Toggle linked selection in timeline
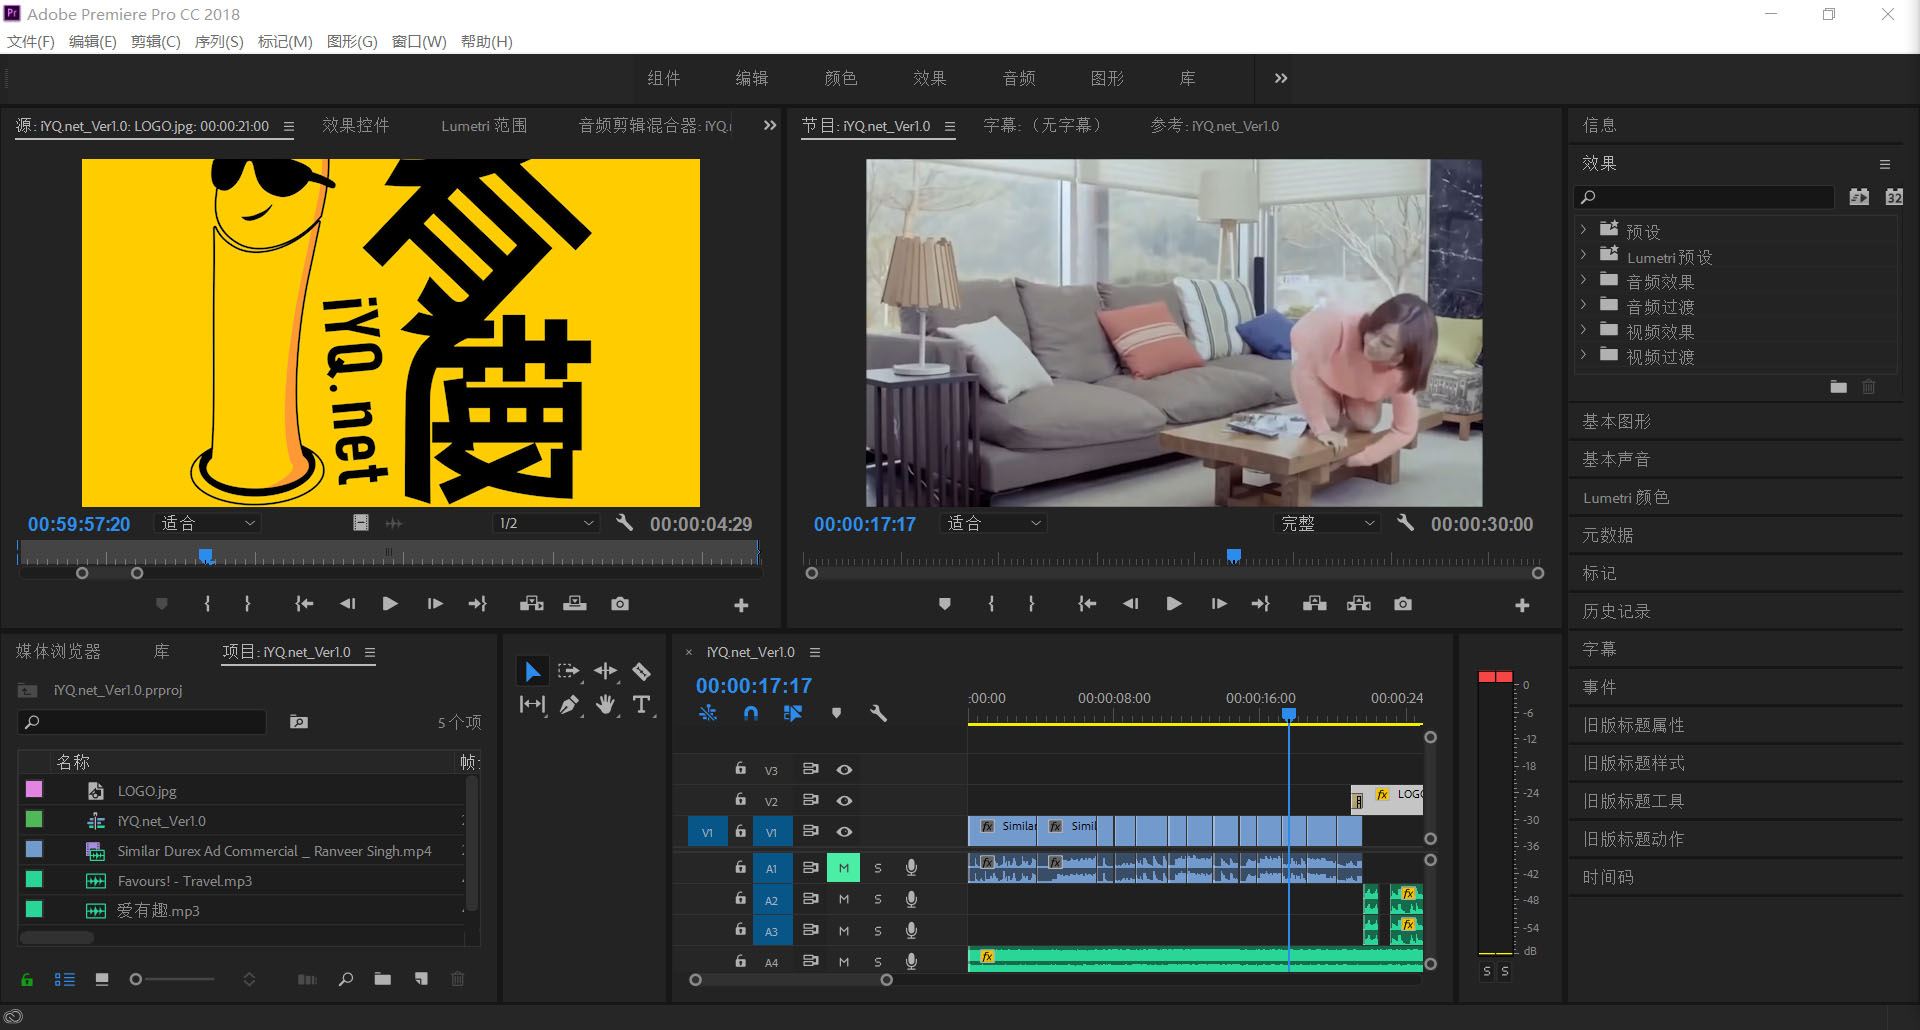Viewport: 1920px width, 1030px height. click(793, 713)
